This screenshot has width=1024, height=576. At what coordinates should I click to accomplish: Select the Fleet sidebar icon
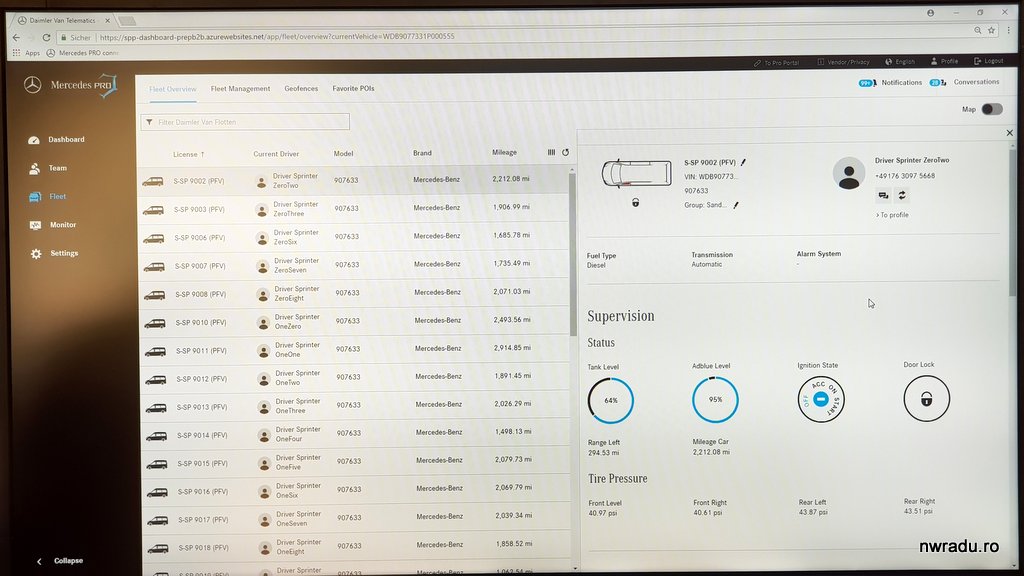pos(35,197)
